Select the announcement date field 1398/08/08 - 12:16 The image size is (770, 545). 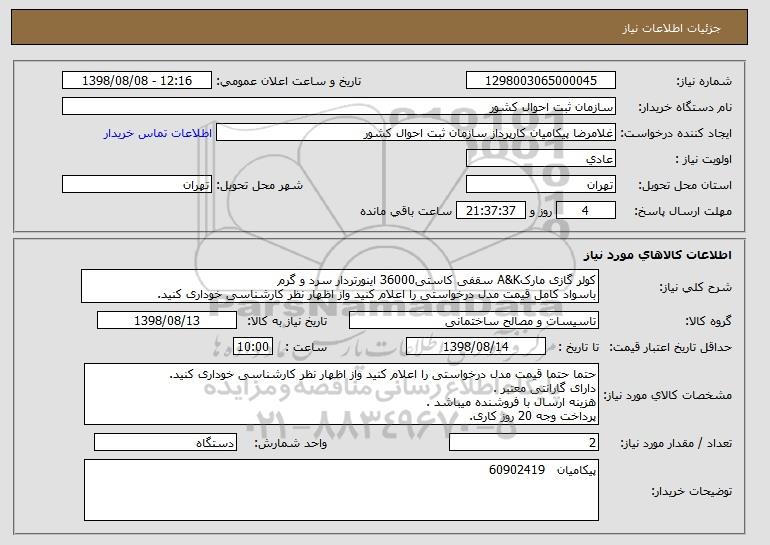pyautogui.click(x=137, y=81)
